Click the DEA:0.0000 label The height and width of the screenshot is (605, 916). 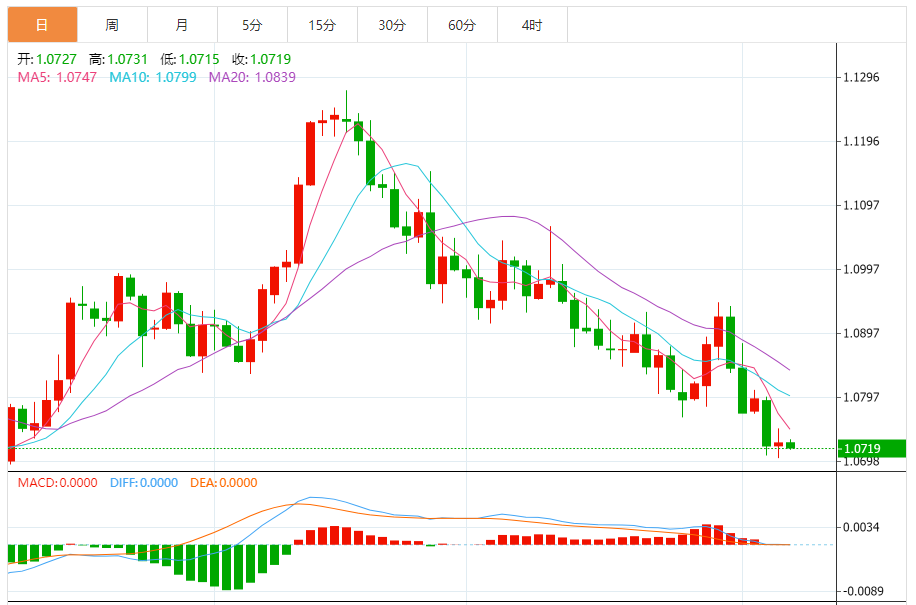pos(224,483)
